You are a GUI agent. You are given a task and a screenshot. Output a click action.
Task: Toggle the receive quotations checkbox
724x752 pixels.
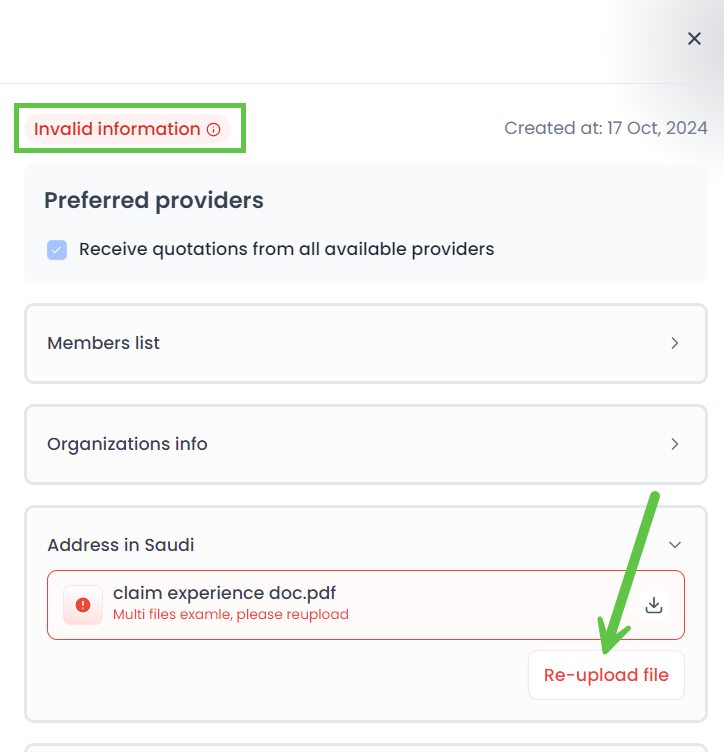coord(57,249)
